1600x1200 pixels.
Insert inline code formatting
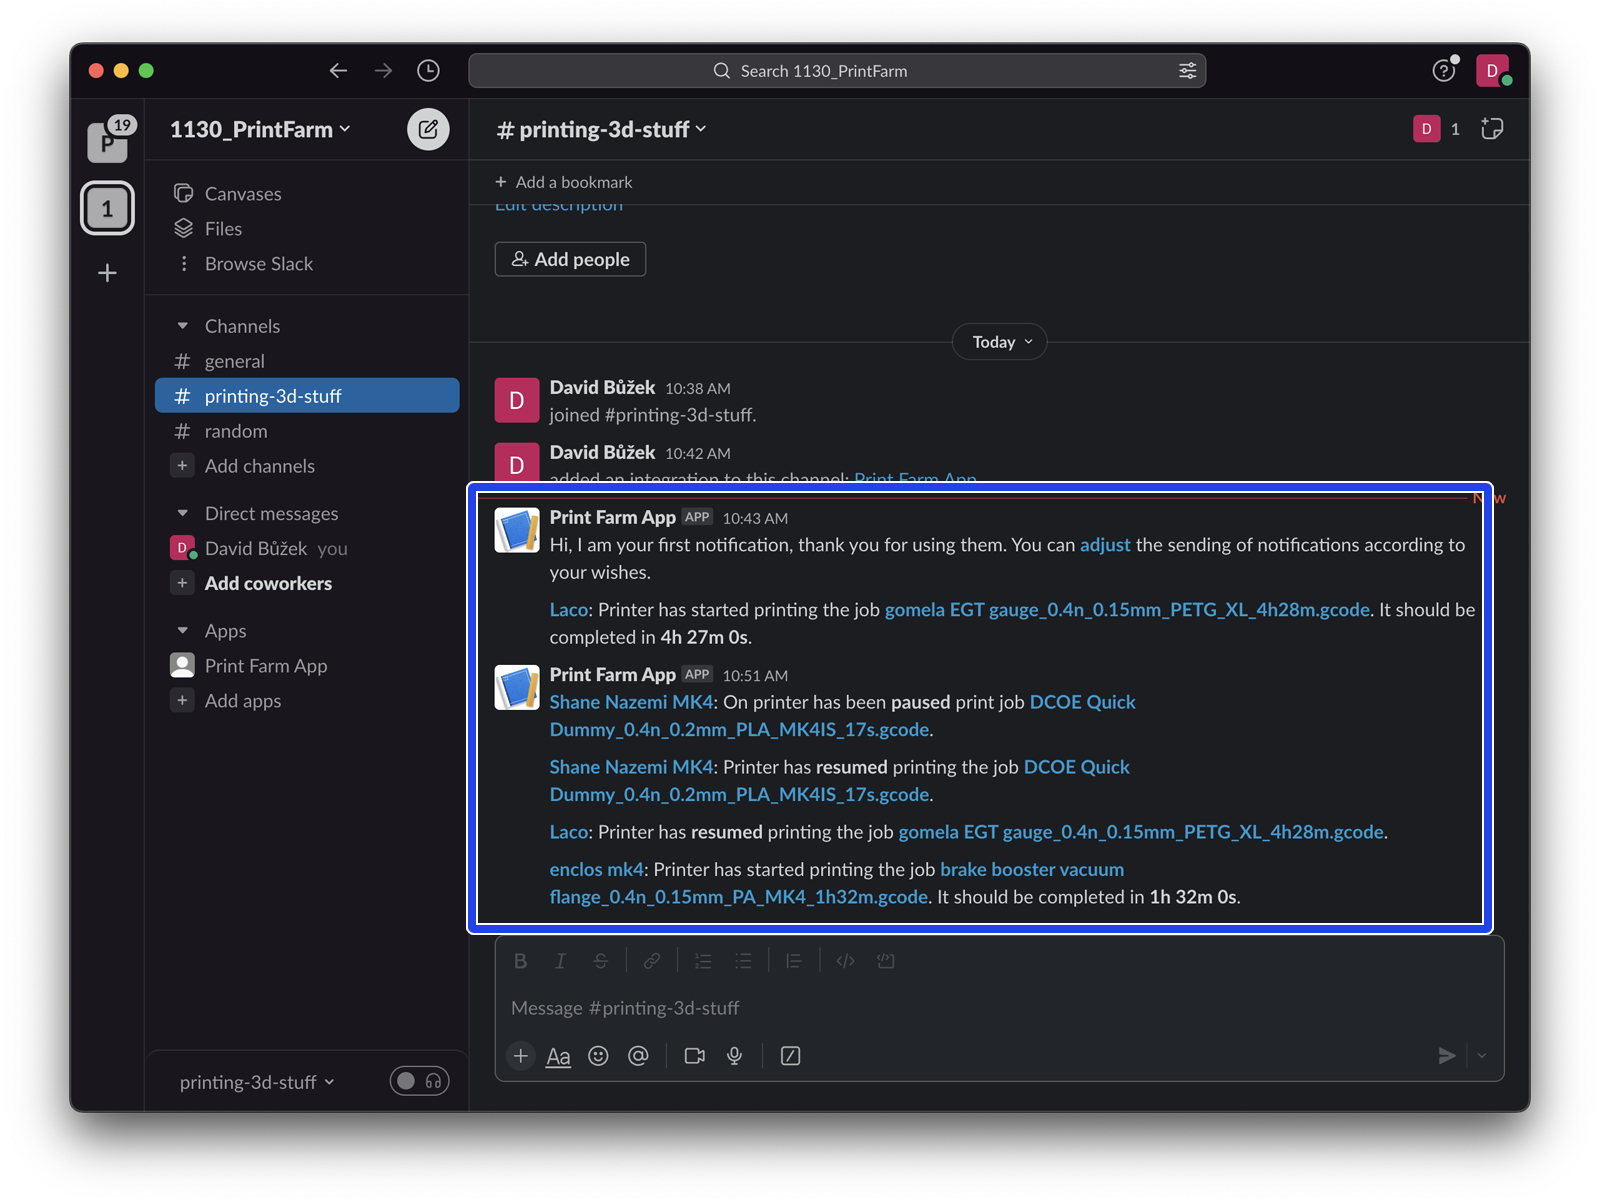(845, 961)
